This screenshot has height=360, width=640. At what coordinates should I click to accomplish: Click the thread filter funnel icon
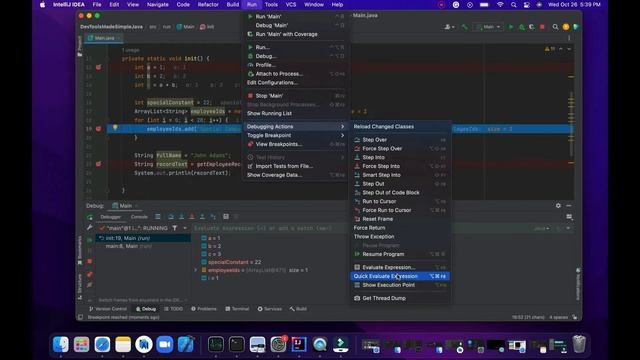[x=175, y=228]
